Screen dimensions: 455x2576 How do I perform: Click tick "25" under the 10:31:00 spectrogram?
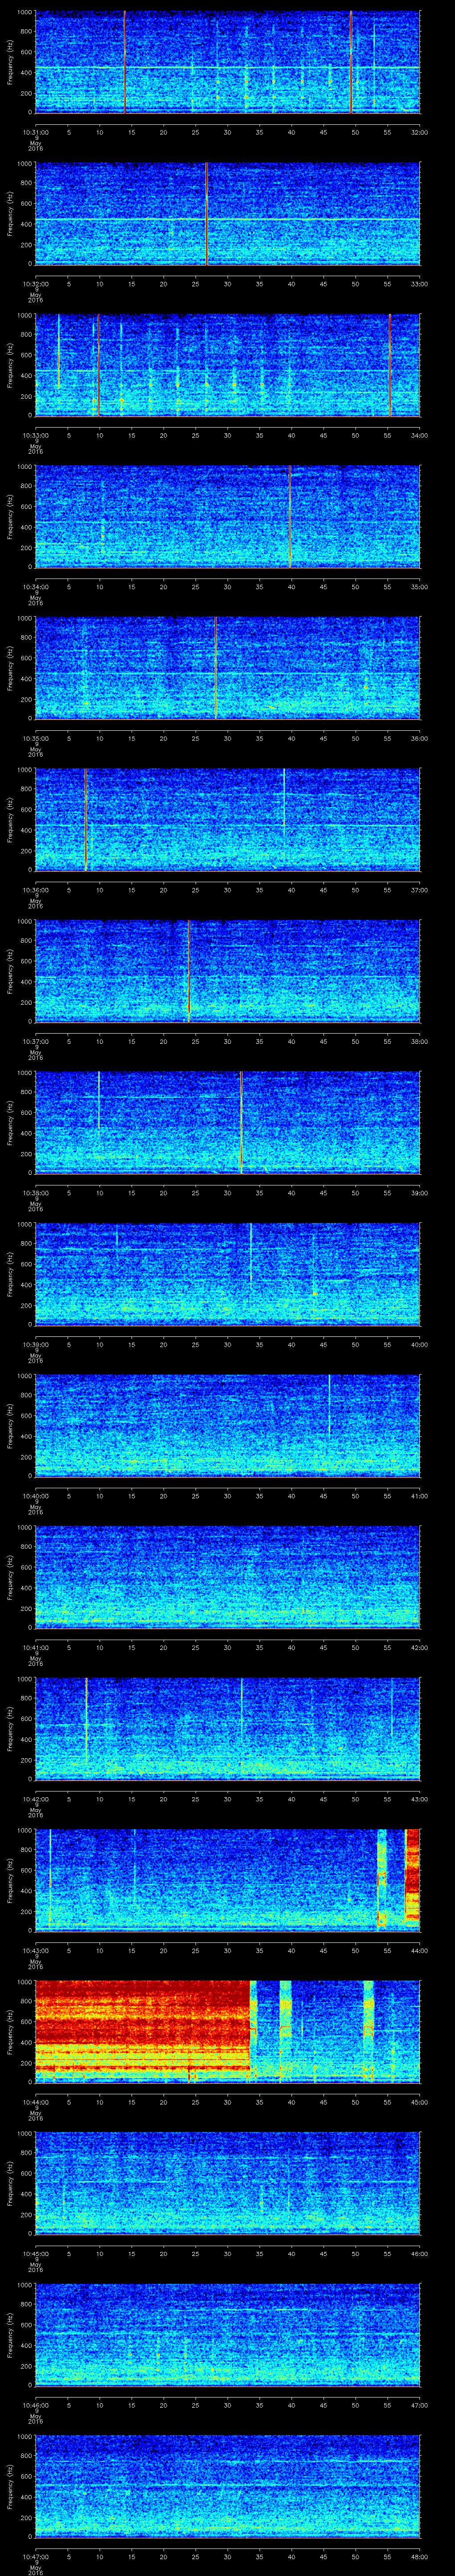click(195, 131)
